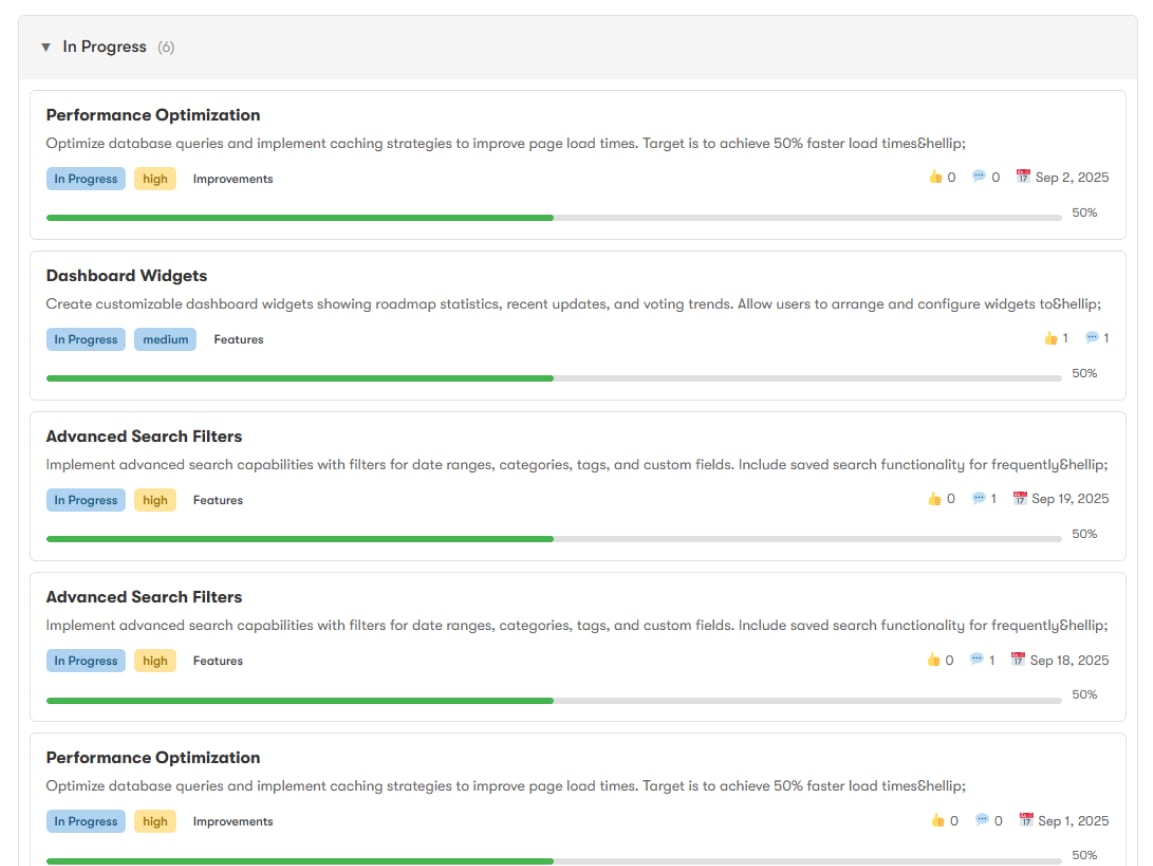Click comment bubble on card dated Sep 1, 2025

pyautogui.click(x=982, y=820)
